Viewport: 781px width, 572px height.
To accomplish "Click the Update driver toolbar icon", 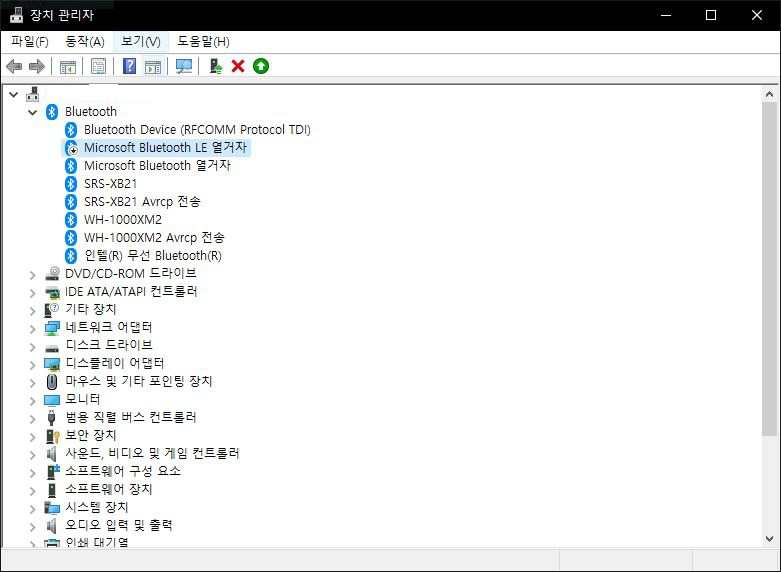I will (215, 66).
